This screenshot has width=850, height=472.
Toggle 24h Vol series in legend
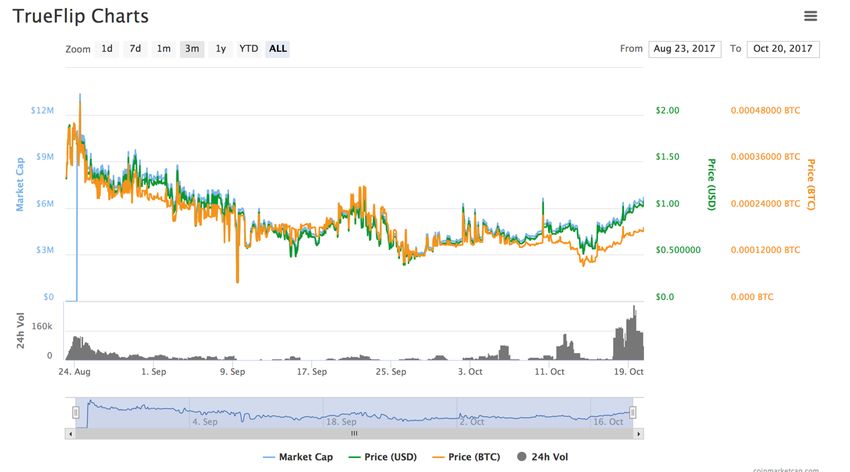click(x=543, y=457)
